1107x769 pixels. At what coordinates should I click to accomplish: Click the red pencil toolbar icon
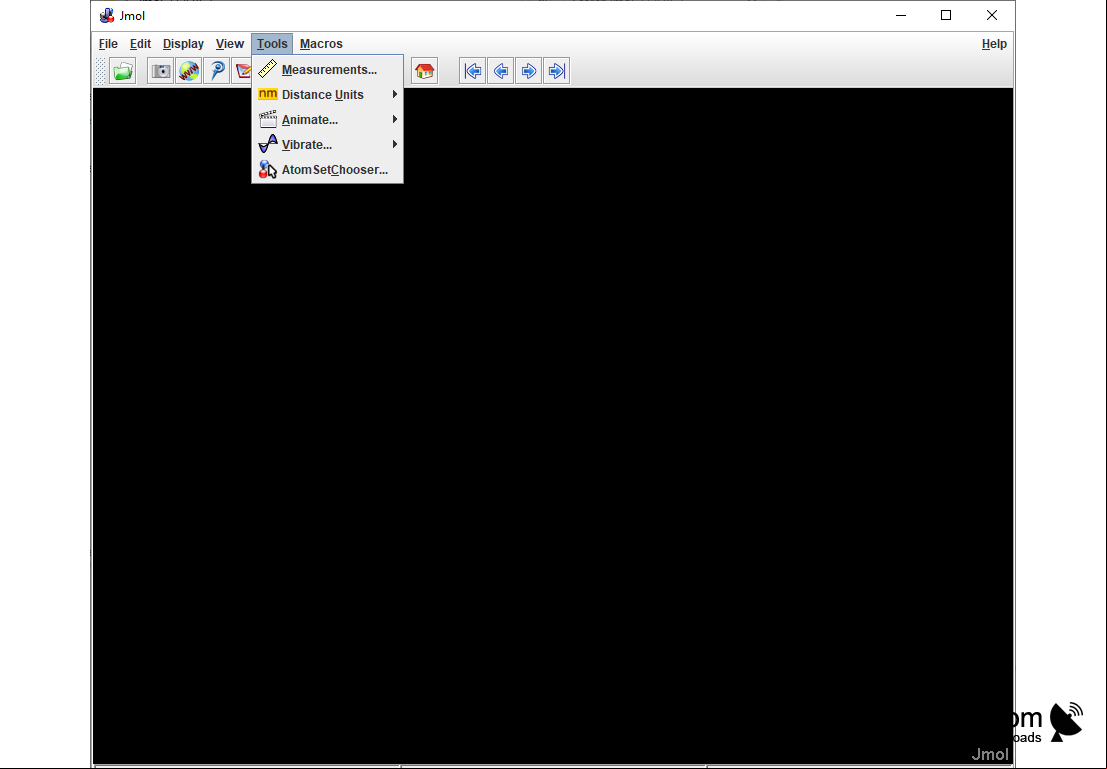click(242, 71)
